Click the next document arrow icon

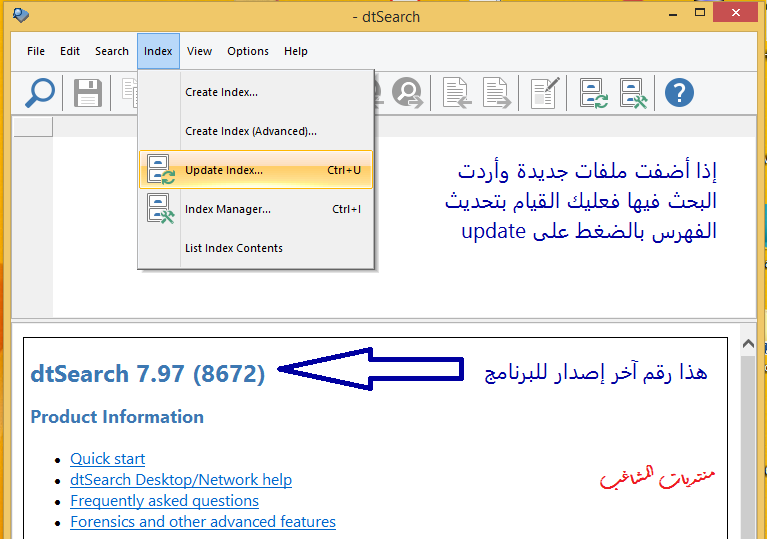[497, 93]
